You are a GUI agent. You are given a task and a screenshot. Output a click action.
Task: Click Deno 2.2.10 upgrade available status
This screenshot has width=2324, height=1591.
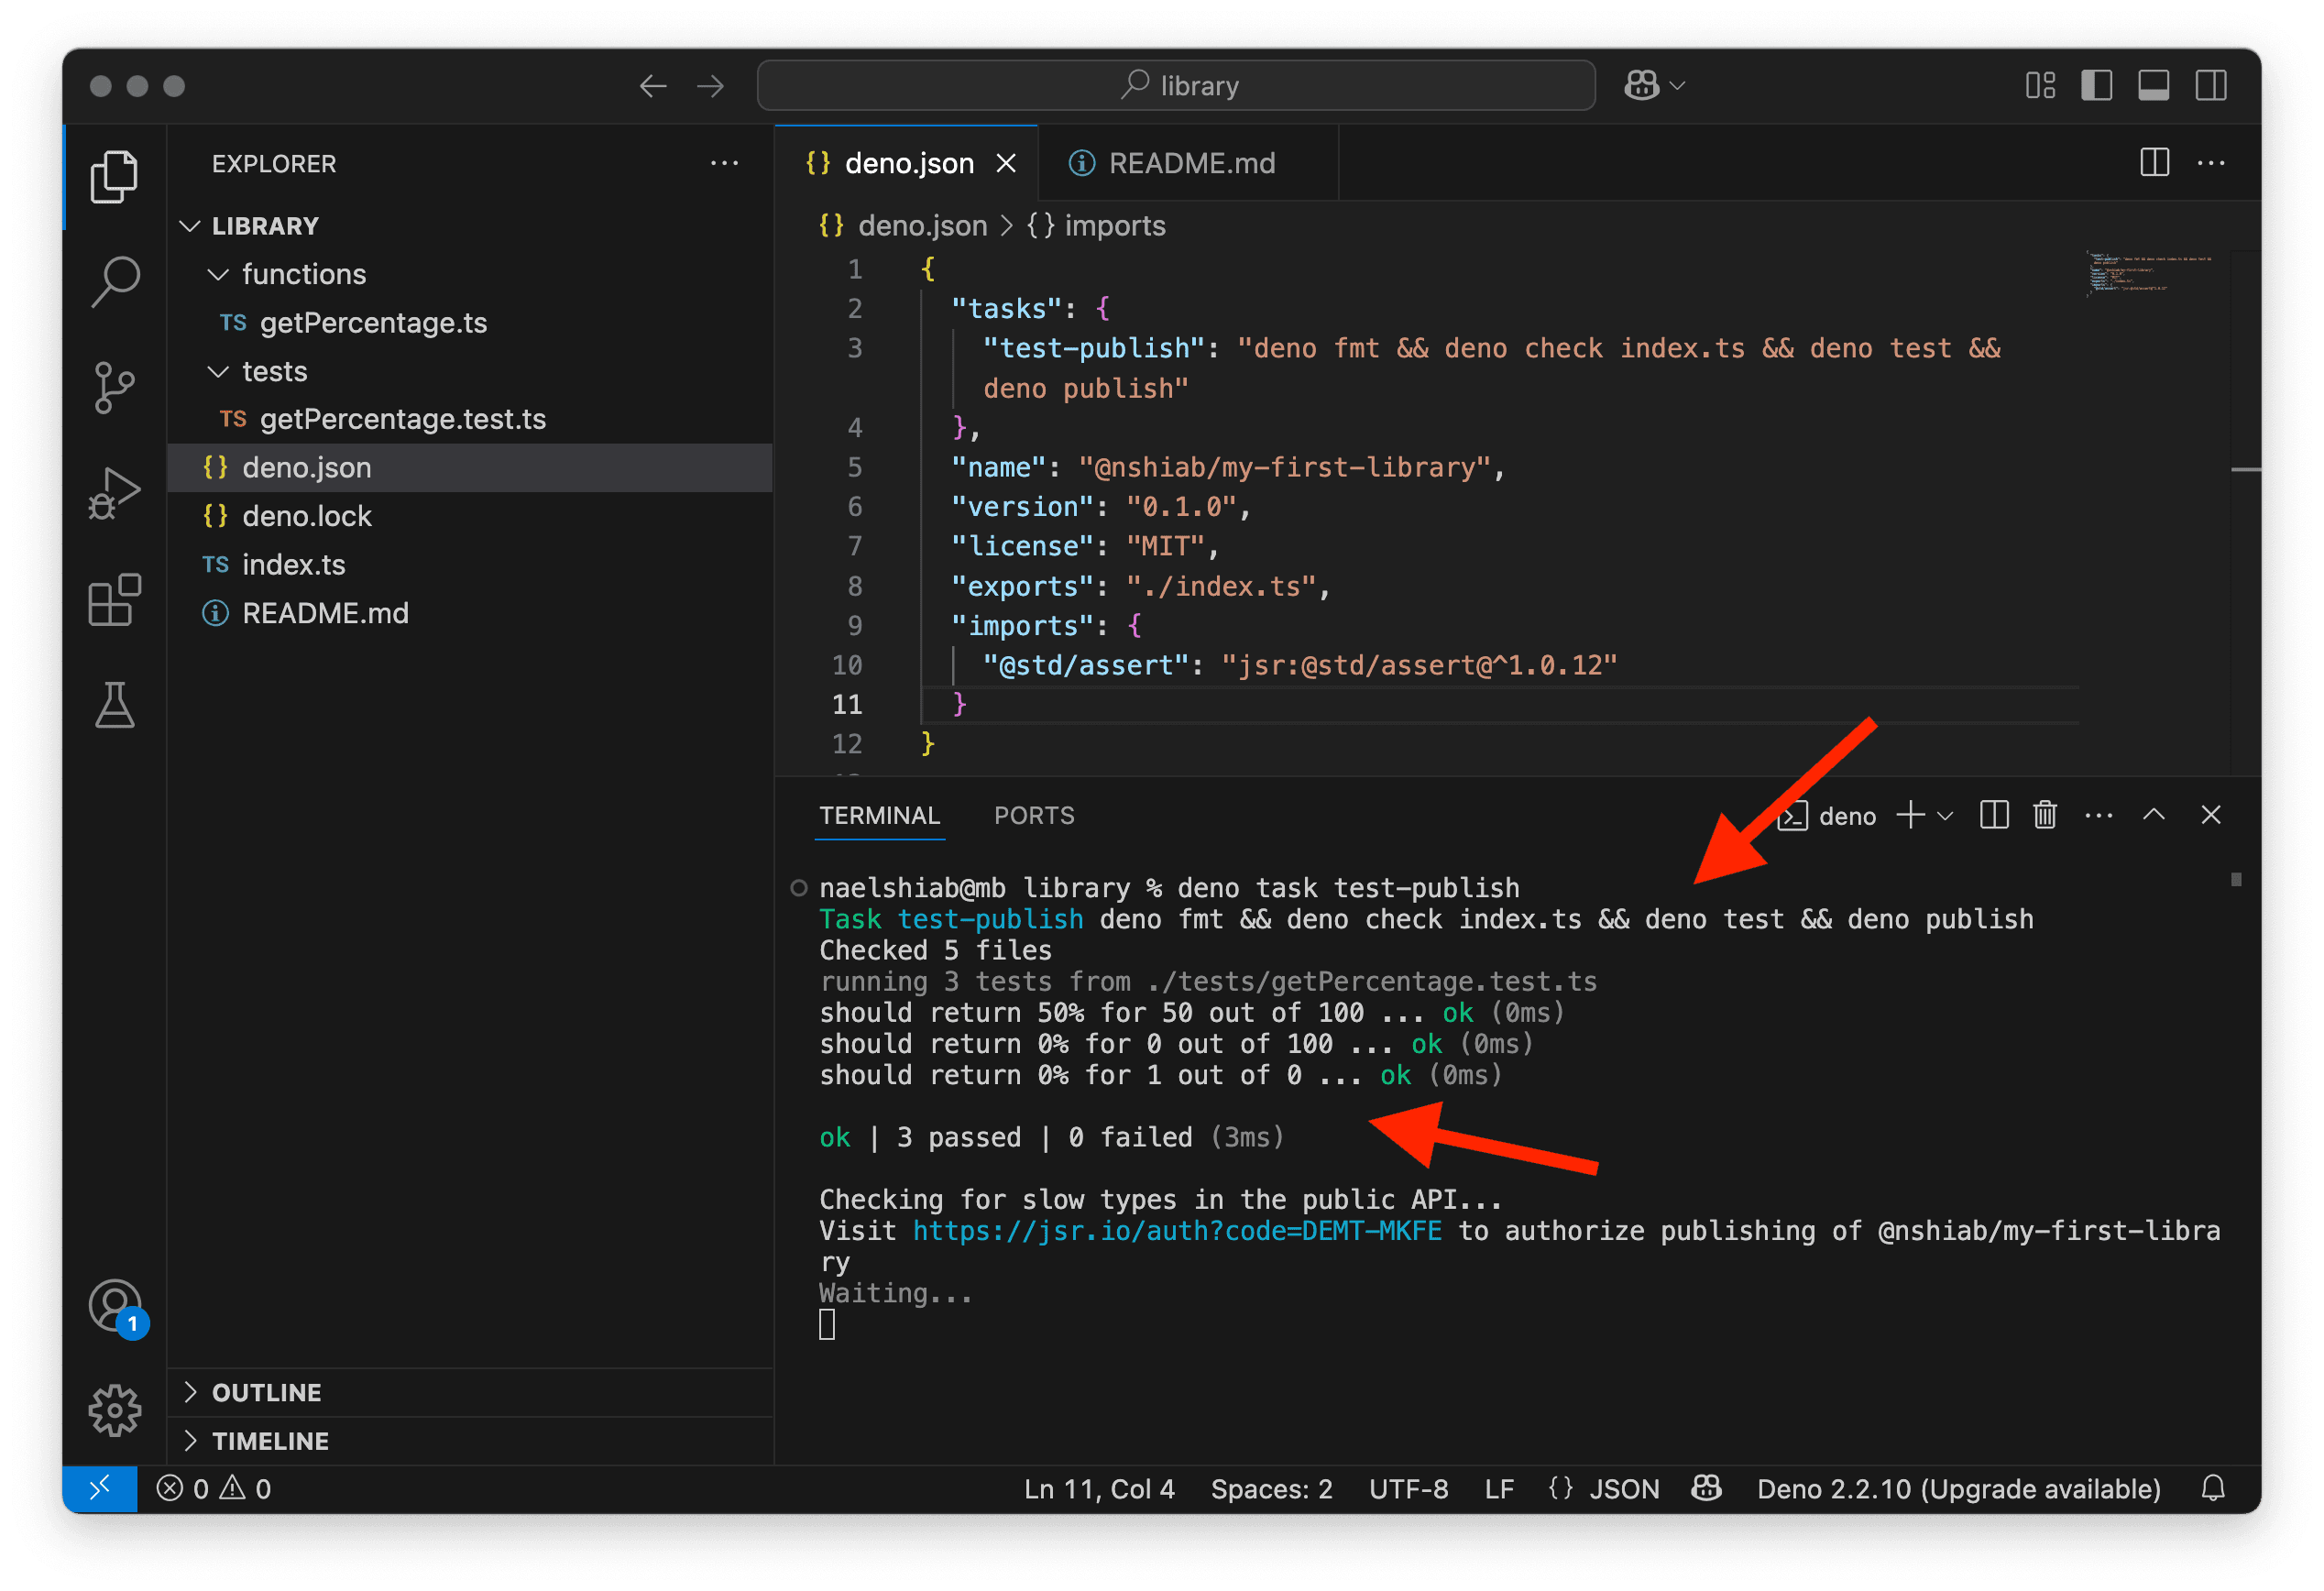pyautogui.click(x=1958, y=1488)
